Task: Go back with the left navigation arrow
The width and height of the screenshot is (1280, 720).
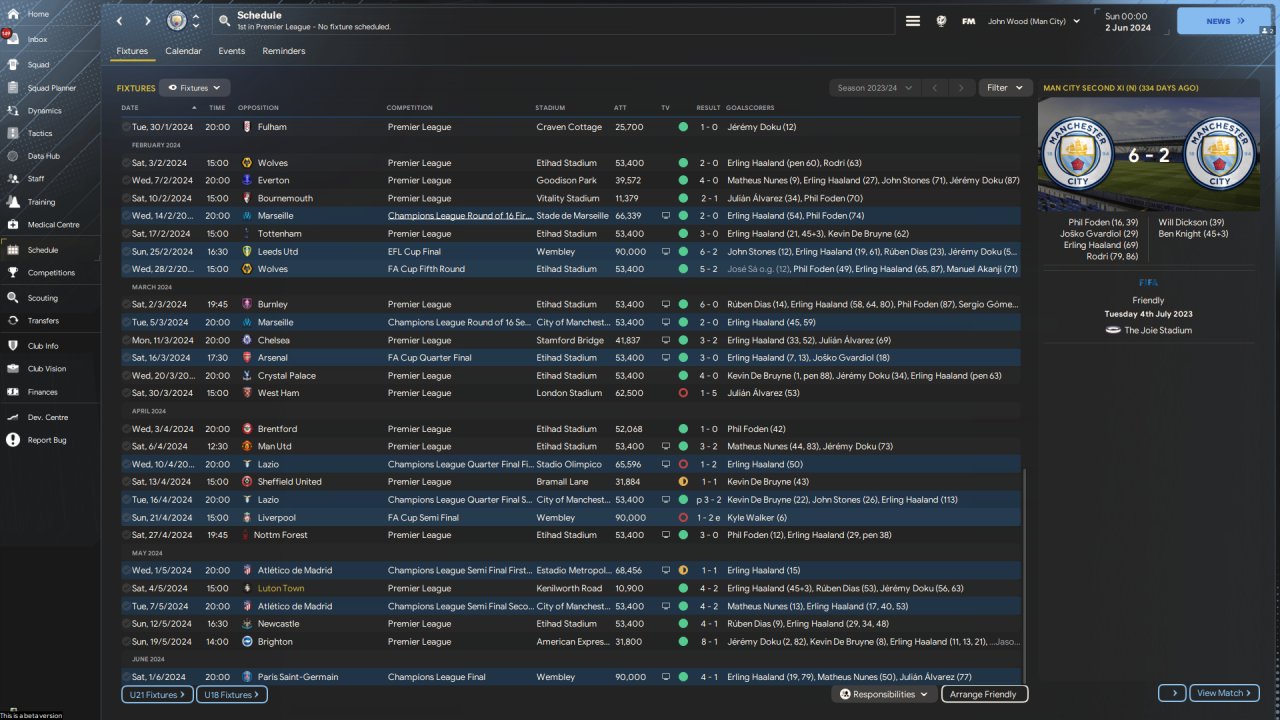Action: (x=120, y=21)
